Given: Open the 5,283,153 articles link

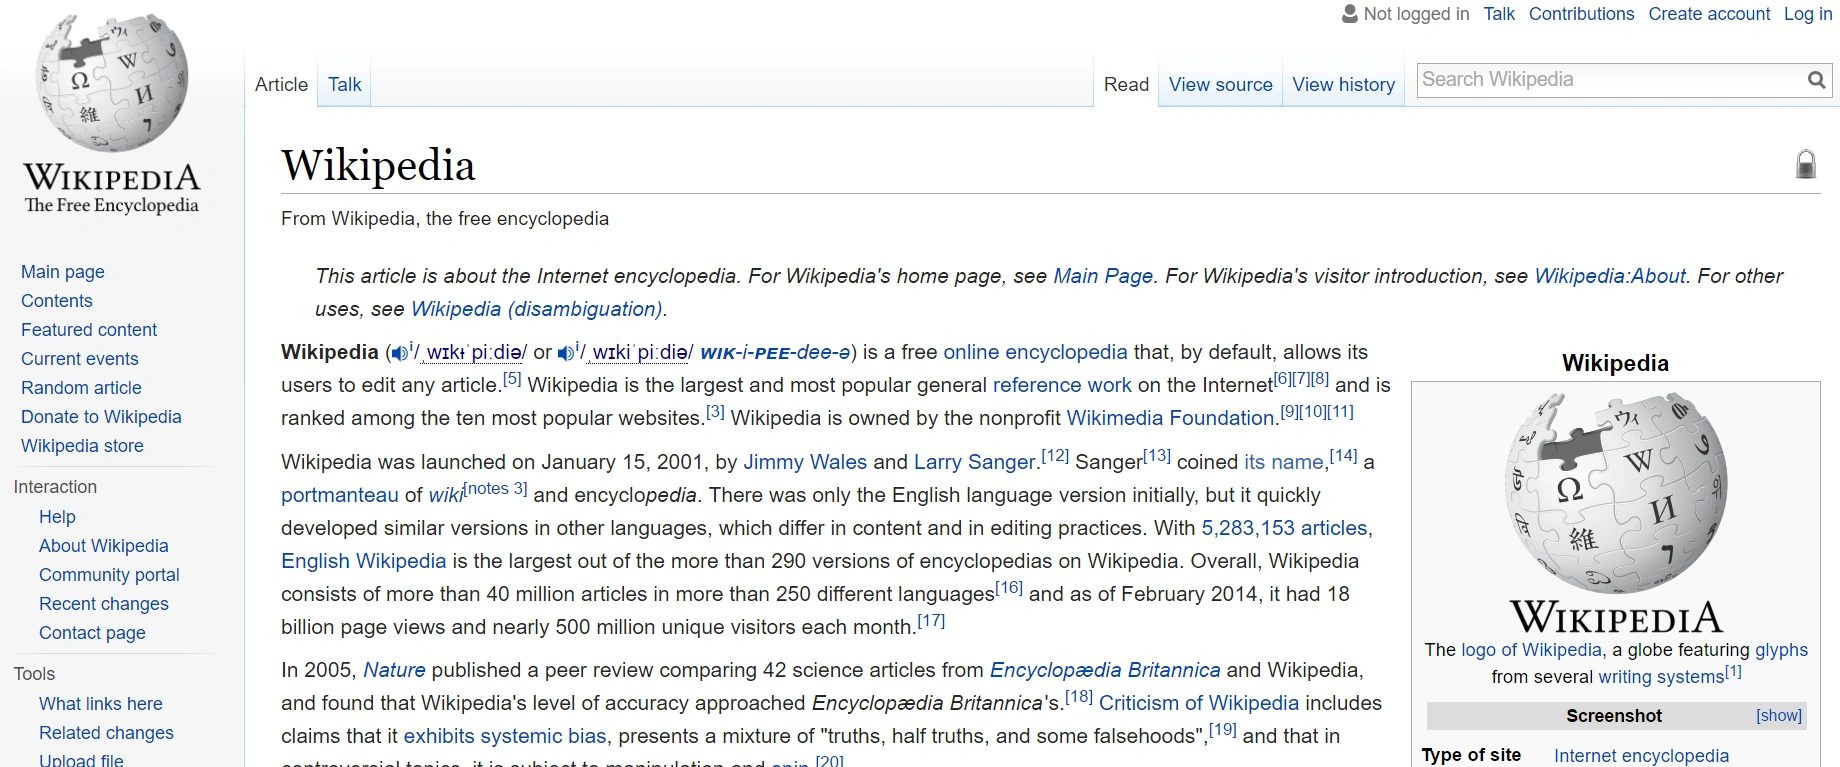Looking at the screenshot, I should click(x=1284, y=528).
